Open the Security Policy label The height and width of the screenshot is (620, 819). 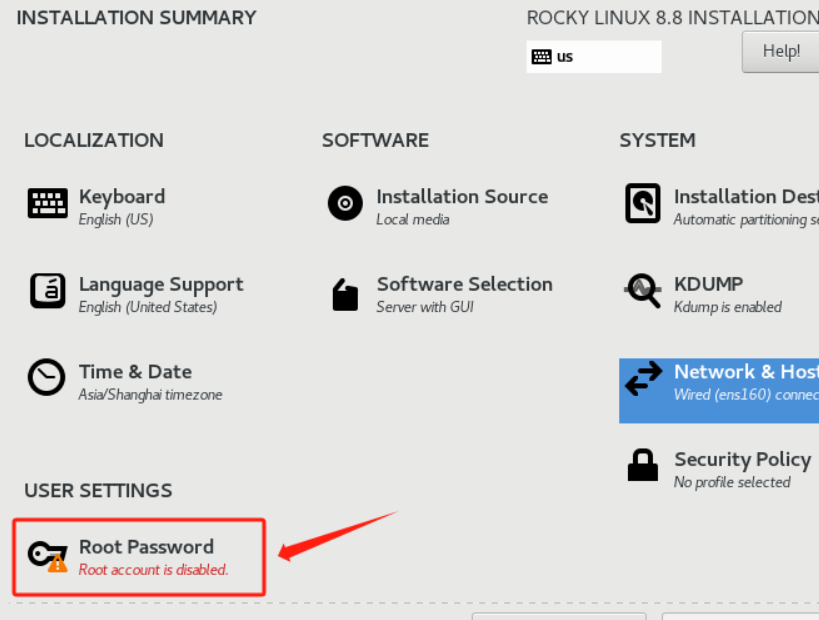coord(742,459)
